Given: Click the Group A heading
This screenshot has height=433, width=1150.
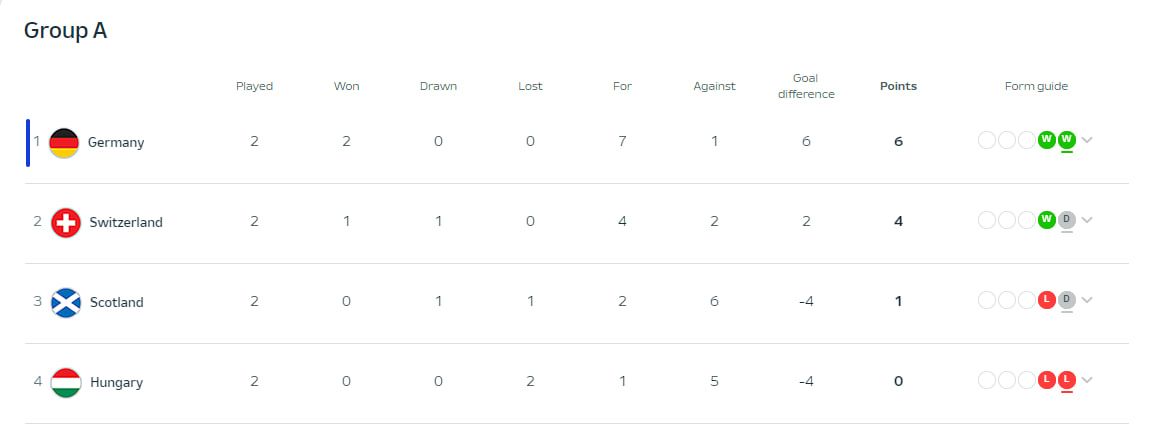Looking at the screenshot, I should [66, 31].
